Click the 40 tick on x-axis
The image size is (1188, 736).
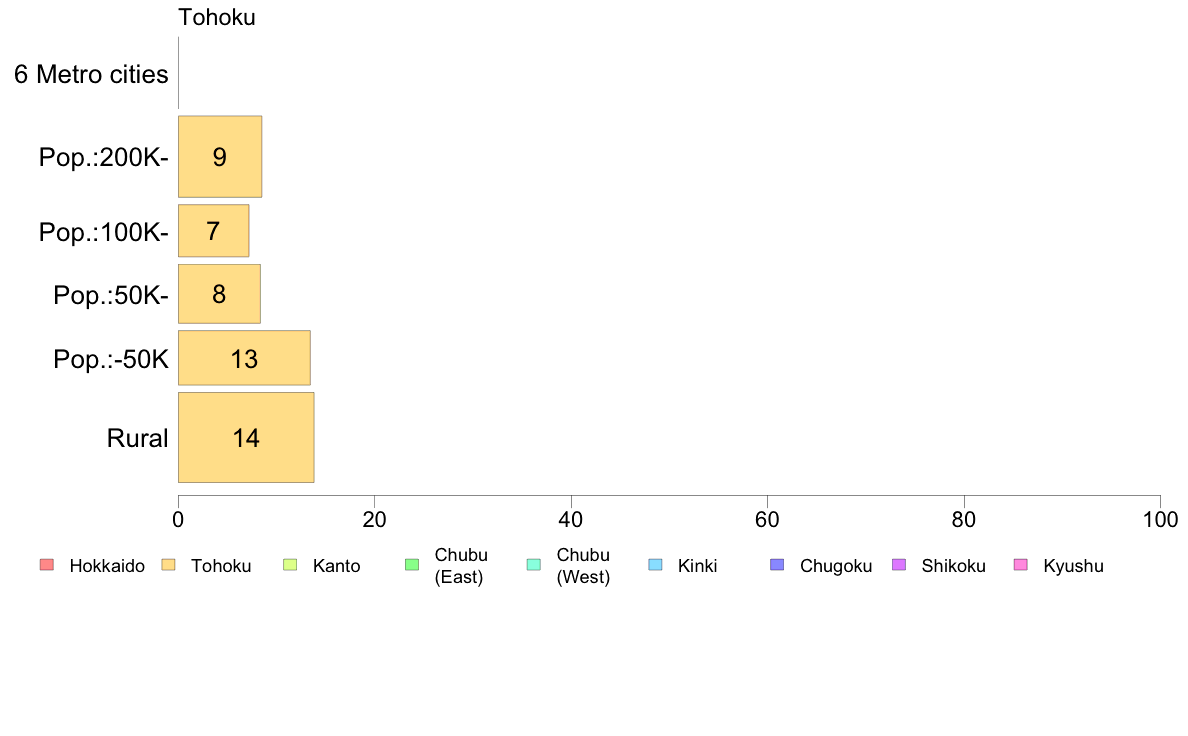tap(571, 519)
